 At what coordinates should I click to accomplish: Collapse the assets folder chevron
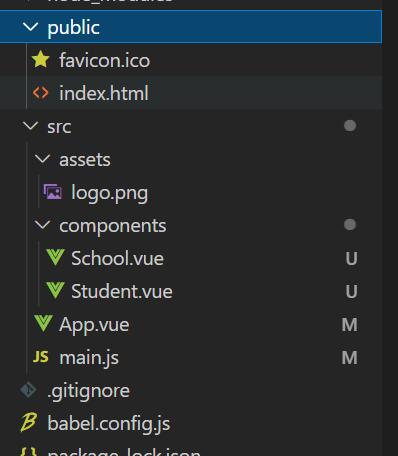click(x=43, y=159)
